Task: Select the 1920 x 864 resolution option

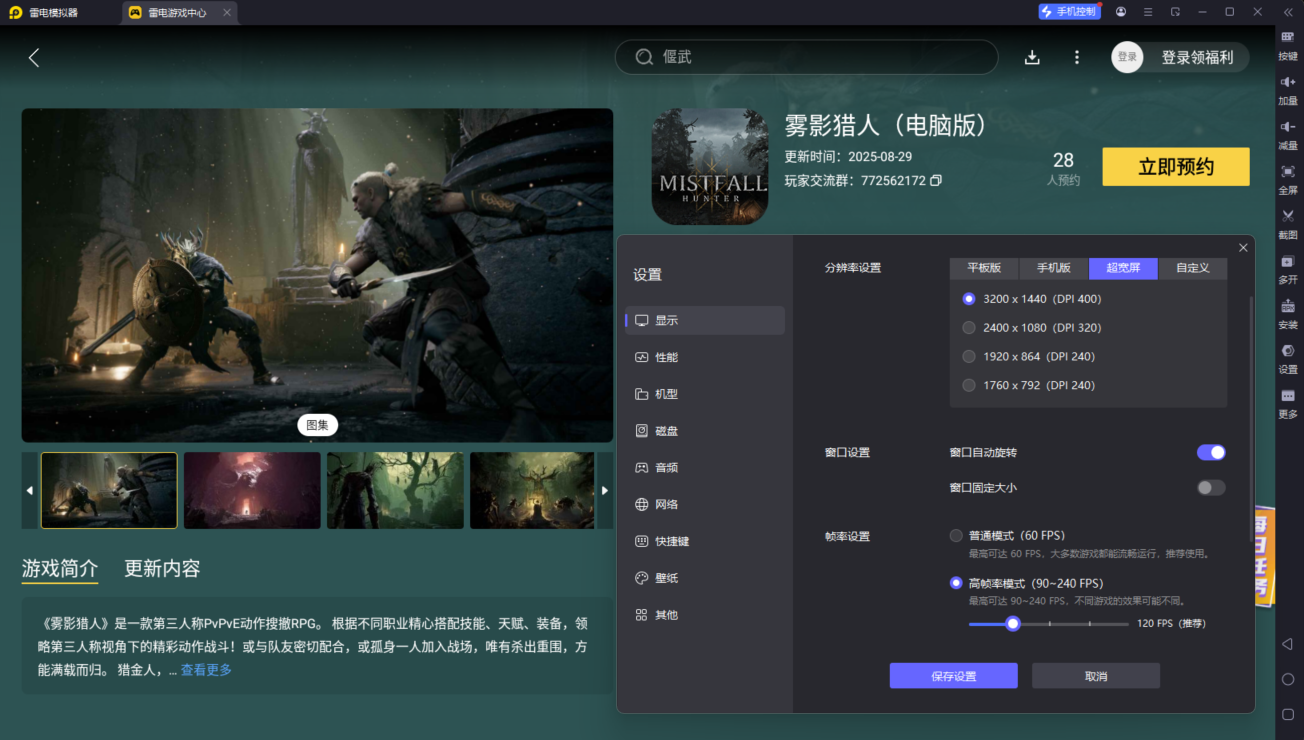Action: pyautogui.click(x=969, y=357)
